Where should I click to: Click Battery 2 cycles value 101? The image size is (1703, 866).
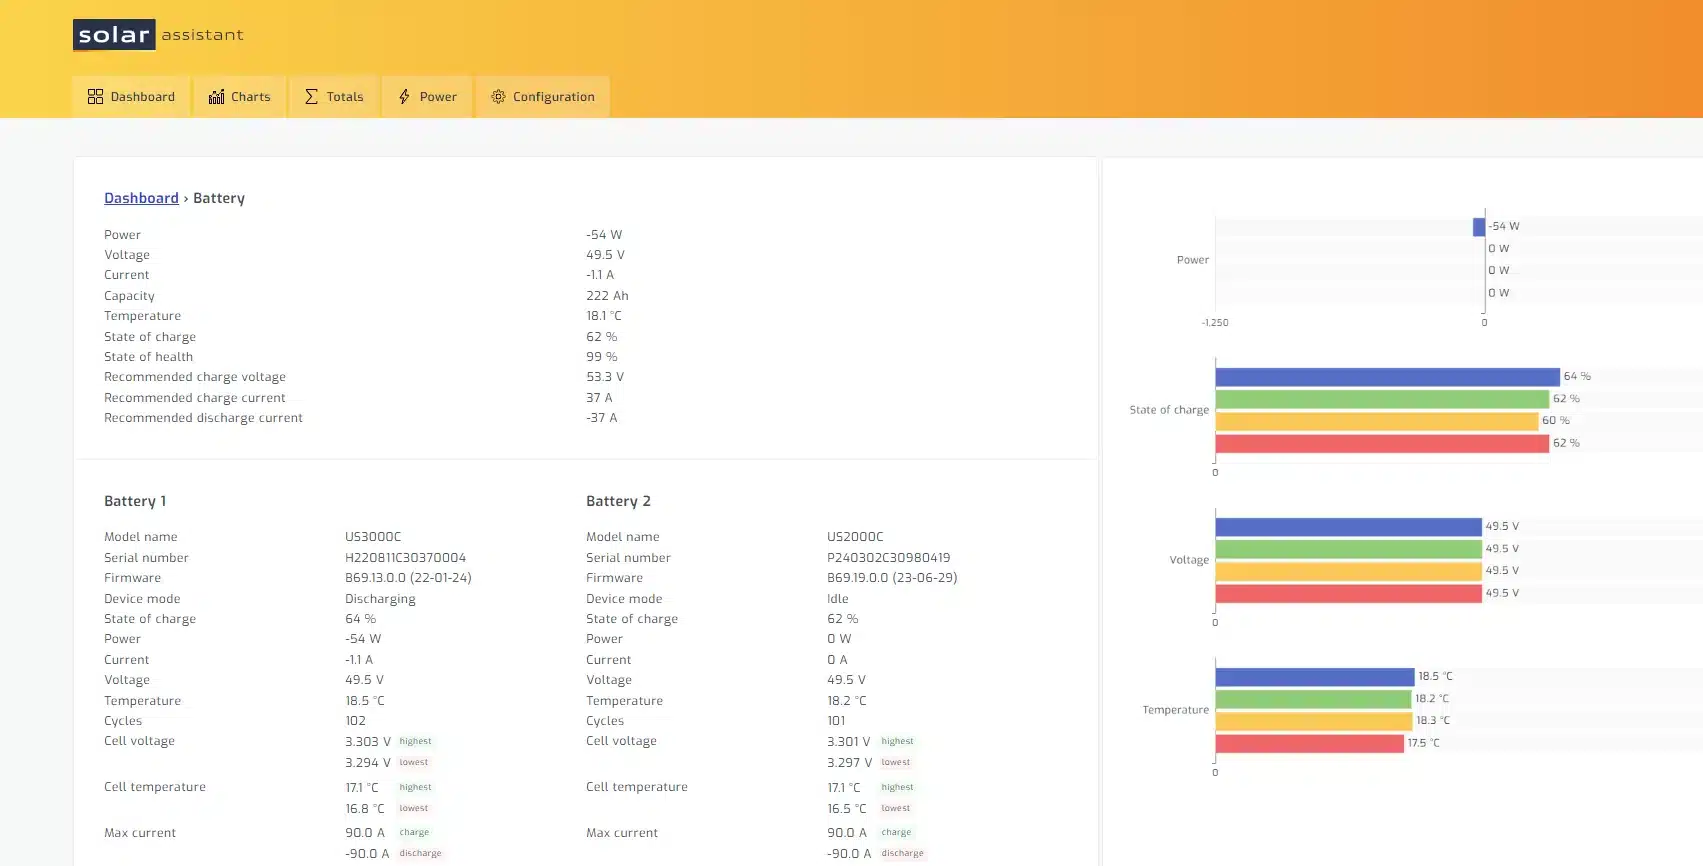click(x=836, y=721)
